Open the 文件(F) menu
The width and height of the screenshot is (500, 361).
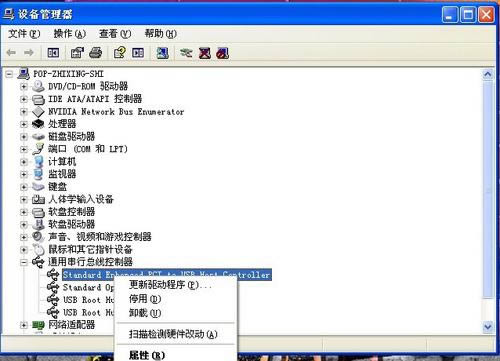tap(24, 34)
